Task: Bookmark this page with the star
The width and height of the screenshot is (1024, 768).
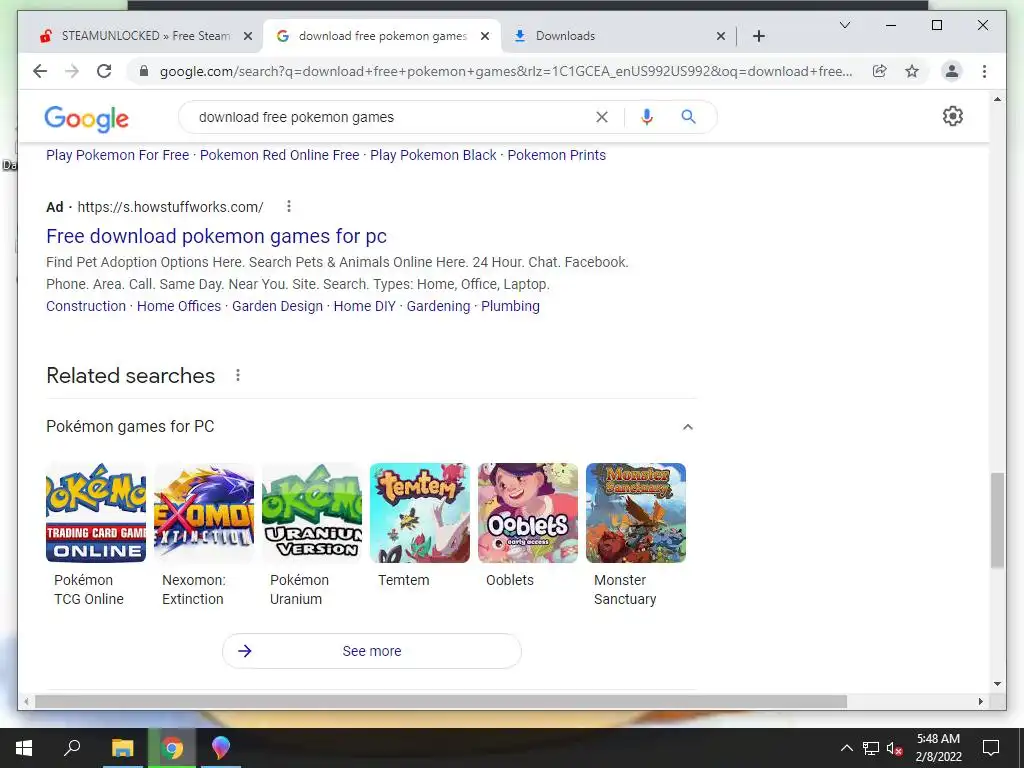Action: (x=912, y=71)
